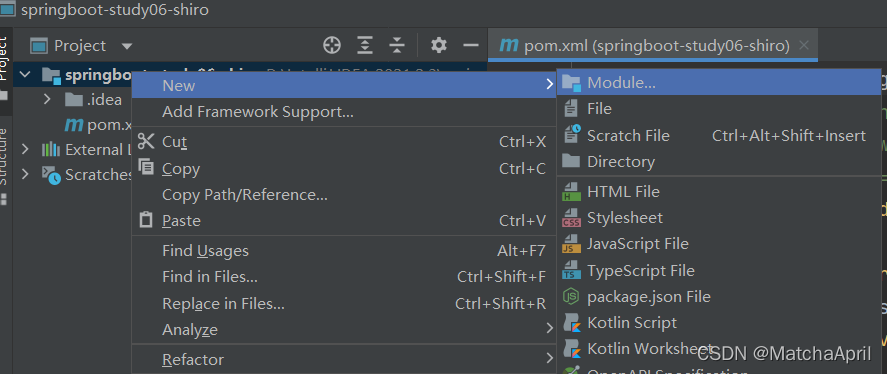Open the Project view dropdown arrow
The width and height of the screenshot is (887, 374).
(x=127, y=46)
